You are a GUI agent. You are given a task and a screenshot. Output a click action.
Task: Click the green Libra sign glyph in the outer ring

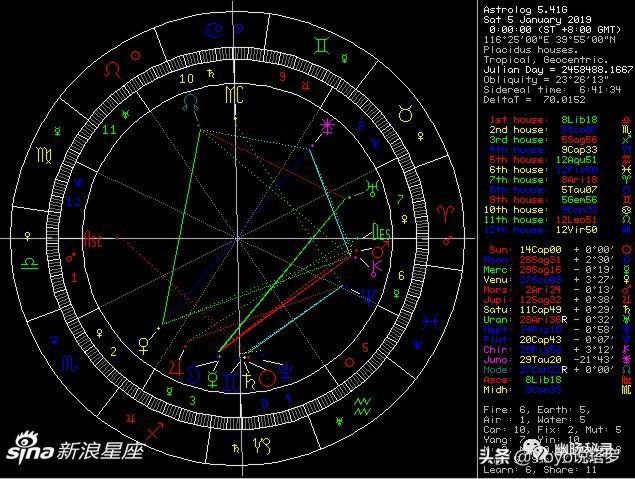click(x=30, y=264)
